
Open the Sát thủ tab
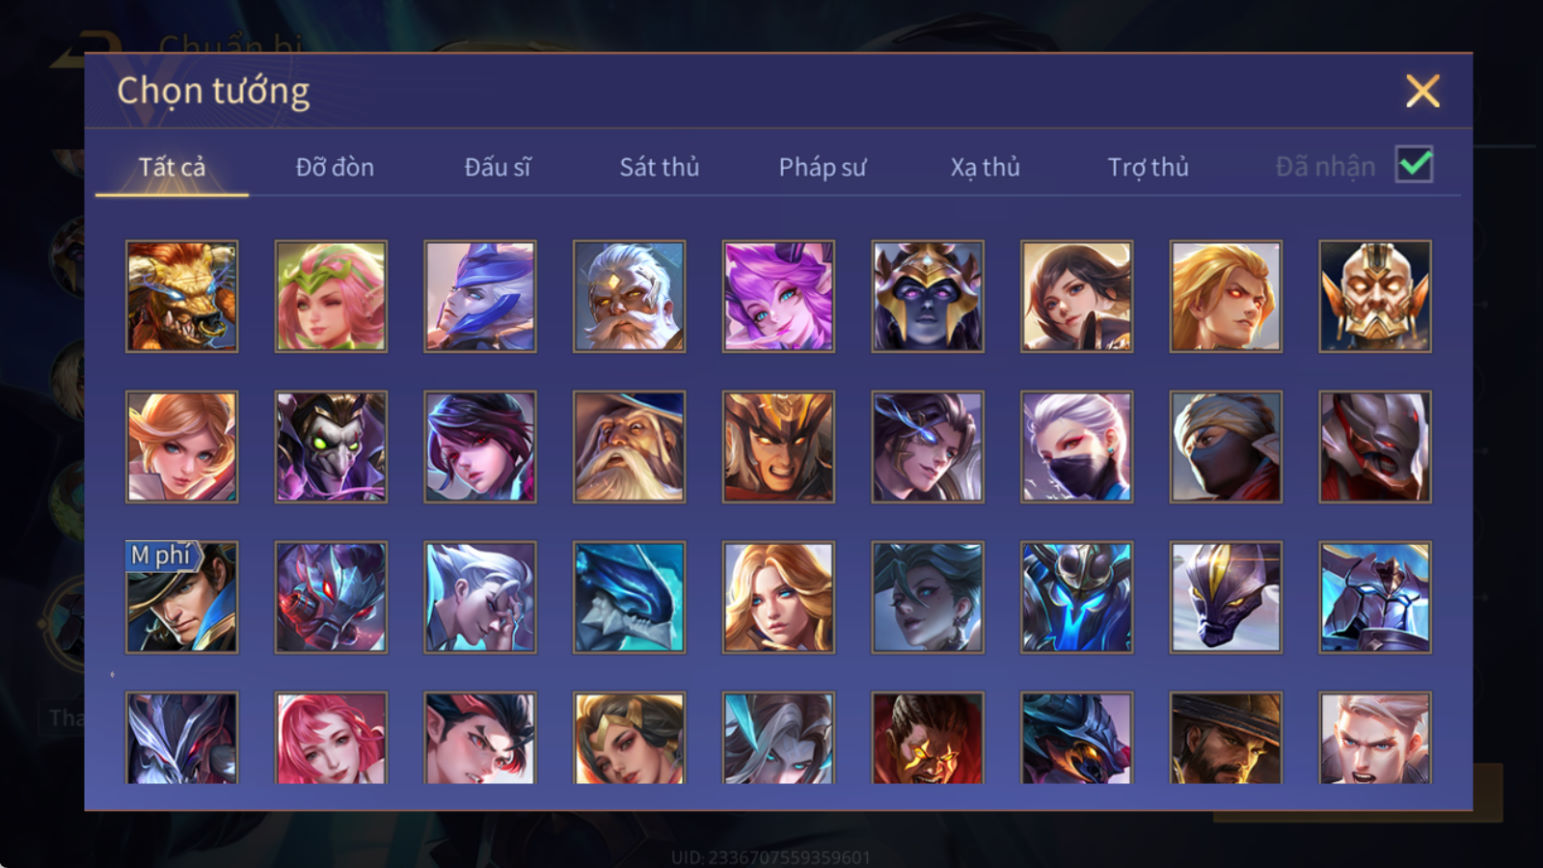point(659,167)
